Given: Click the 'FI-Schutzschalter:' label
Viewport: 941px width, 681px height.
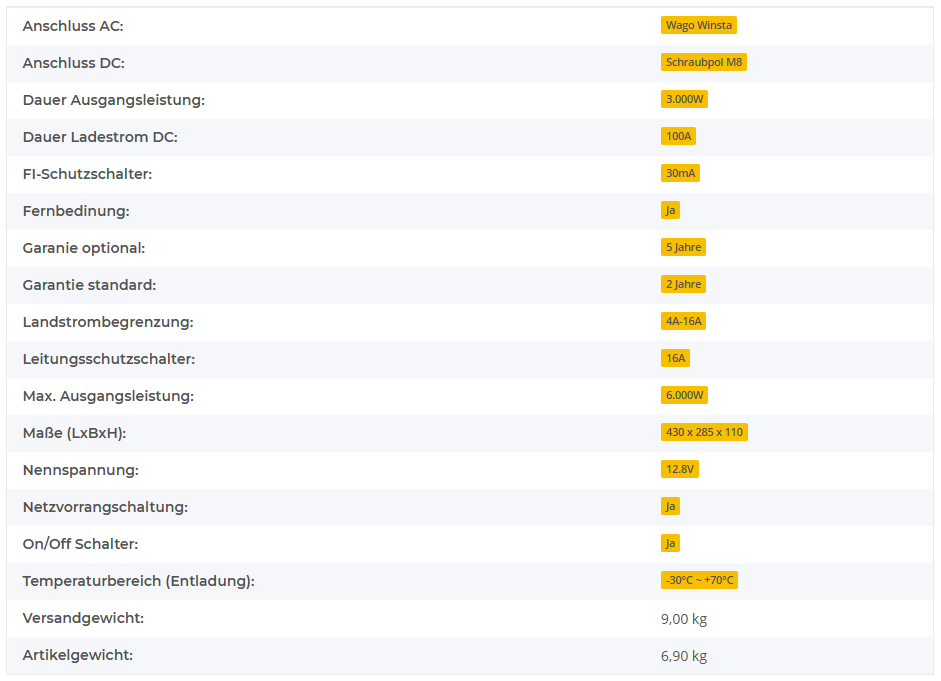Looking at the screenshot, I should click(x=88, y=174).
